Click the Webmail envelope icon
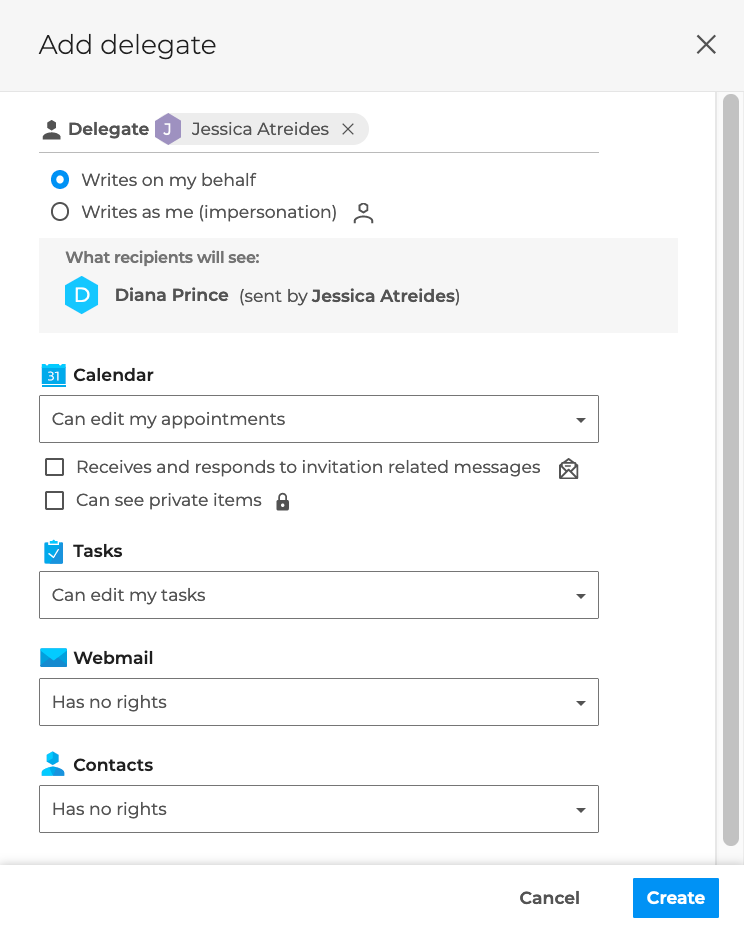The image size is (744, 930). point(53,658)
